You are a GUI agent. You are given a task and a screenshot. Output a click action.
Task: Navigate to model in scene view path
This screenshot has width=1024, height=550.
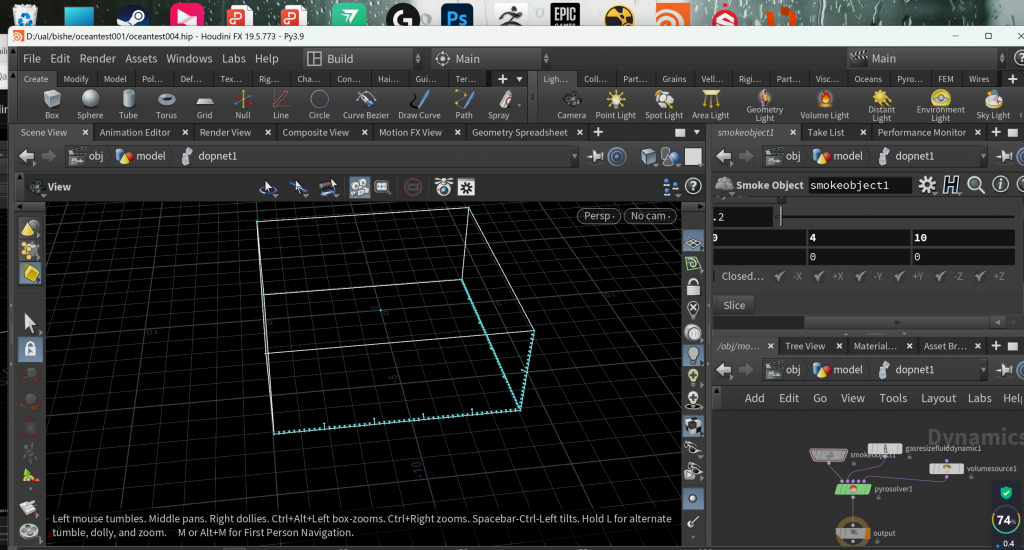(142, 156)
